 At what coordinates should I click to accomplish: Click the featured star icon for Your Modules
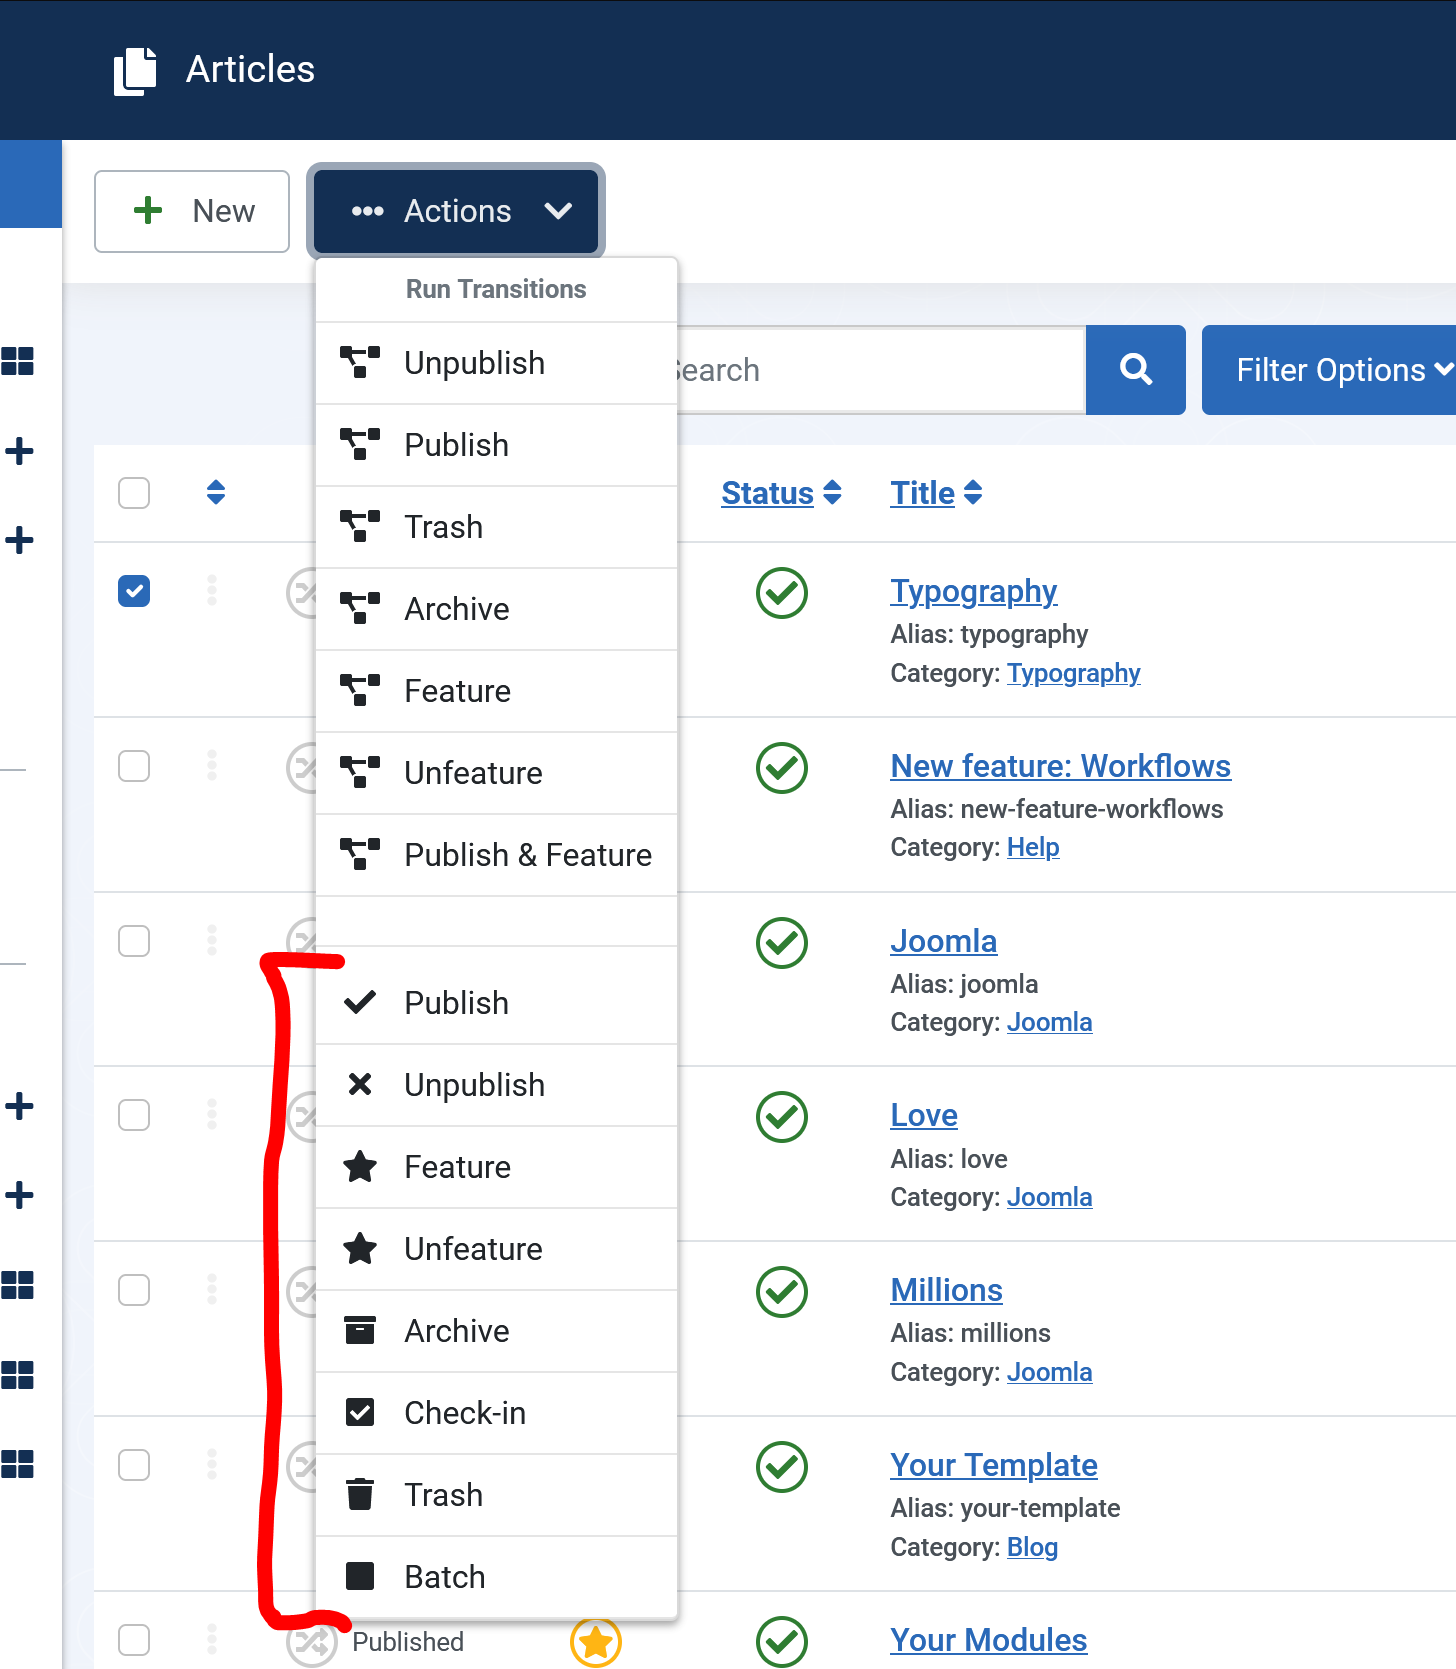pyautogui.click(x=596, y=1642)
